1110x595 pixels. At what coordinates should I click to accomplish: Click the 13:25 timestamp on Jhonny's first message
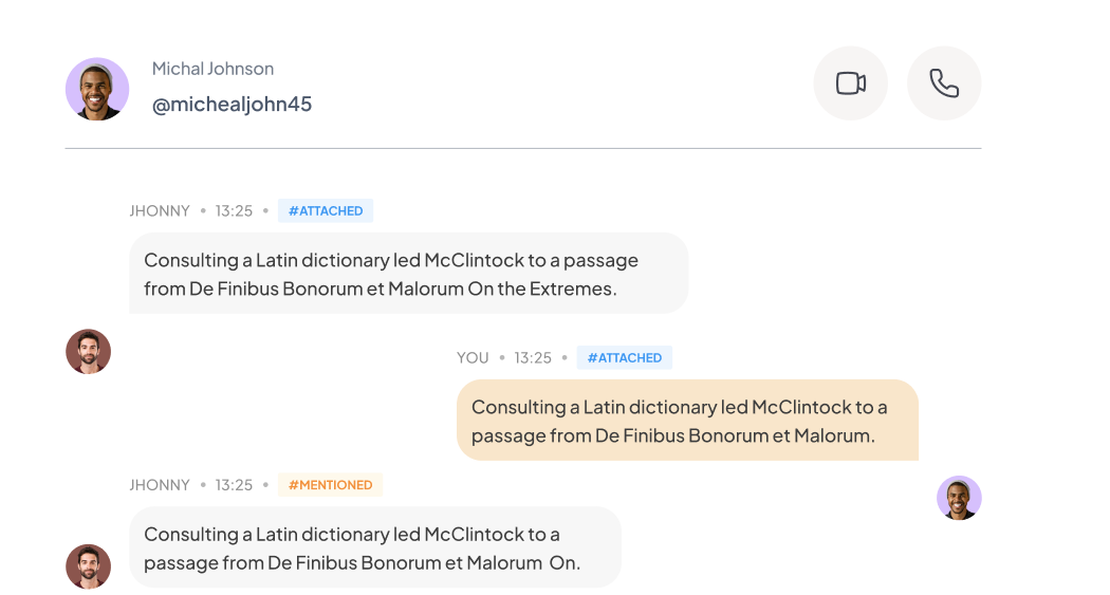click(234, 211)
